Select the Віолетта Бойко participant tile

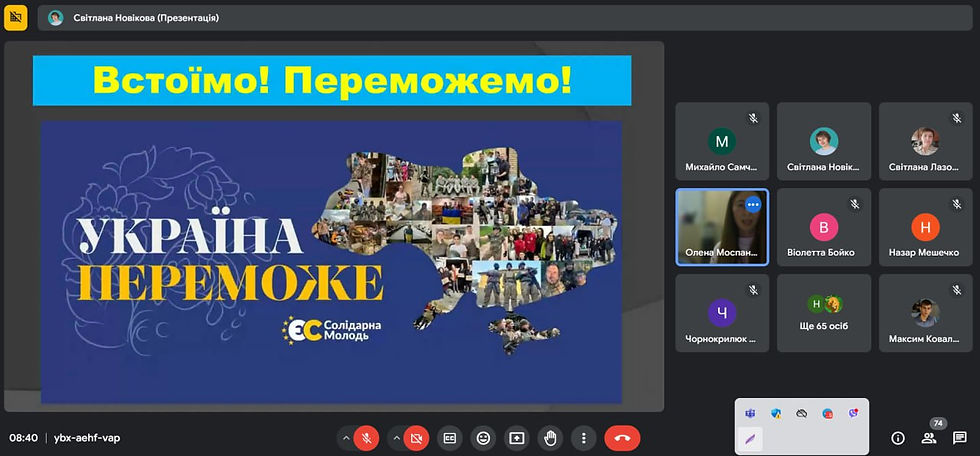(824, 227)
